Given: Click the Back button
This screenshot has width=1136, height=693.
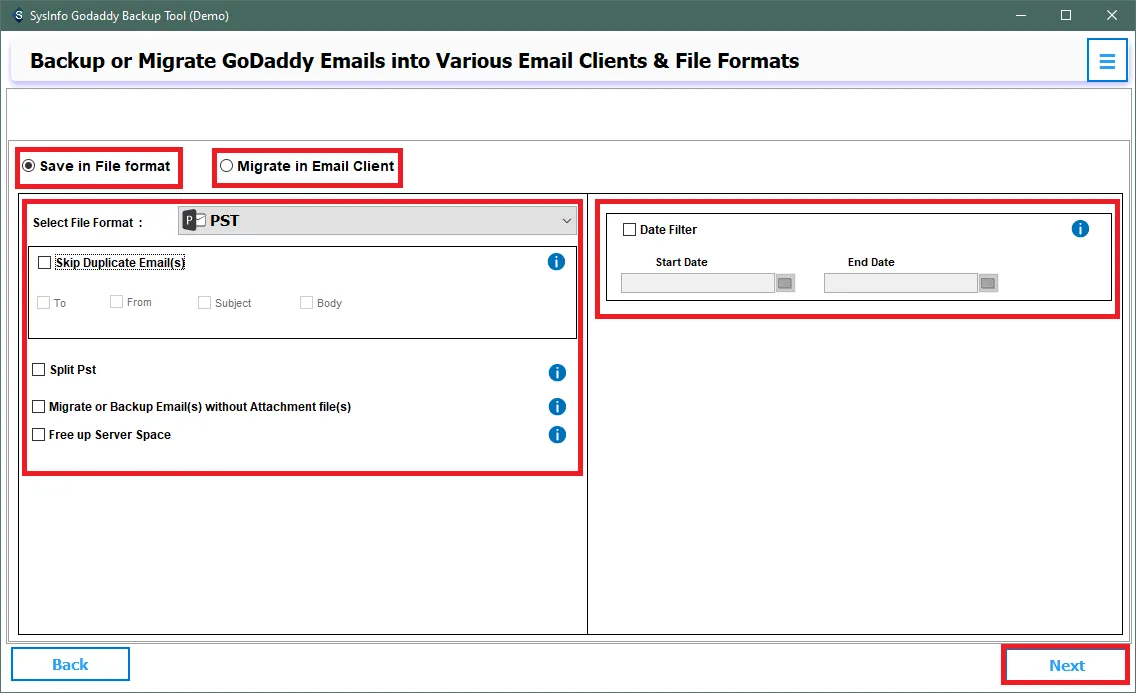Looking at the screenshot, I should (70, 665).
